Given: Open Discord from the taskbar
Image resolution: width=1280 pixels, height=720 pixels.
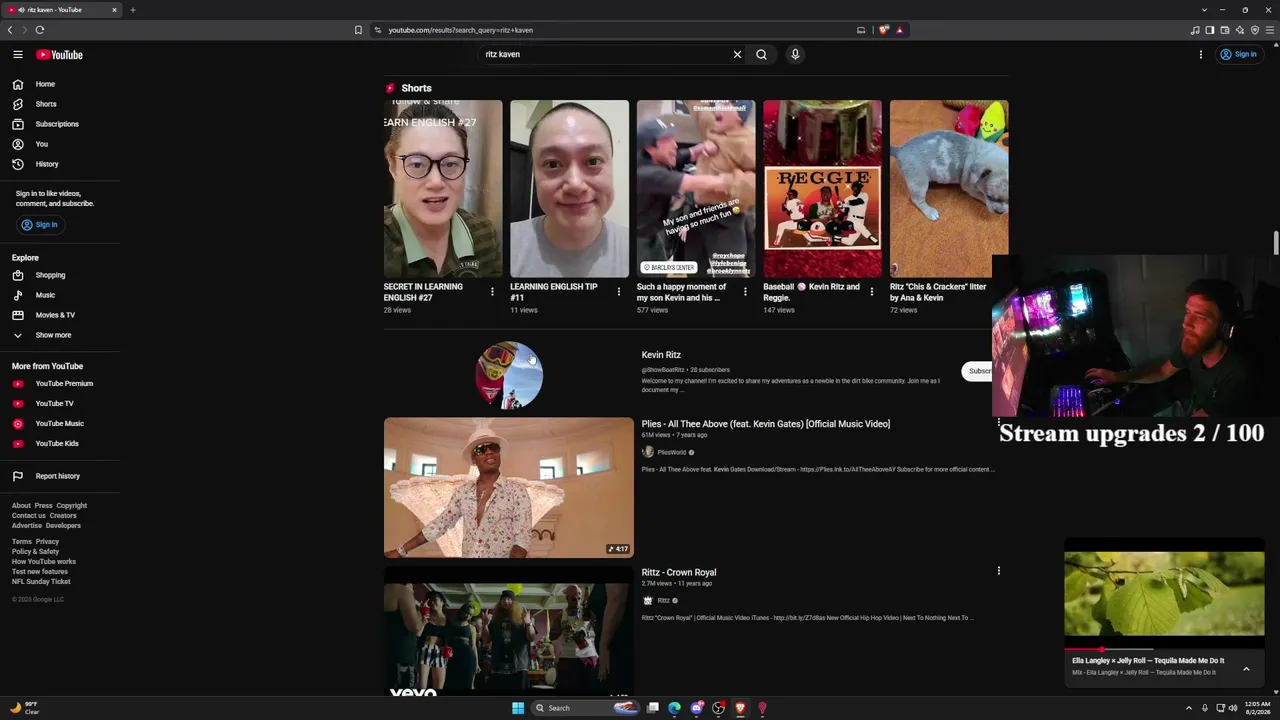Looking at the screenshot, I should coord(697,708).
